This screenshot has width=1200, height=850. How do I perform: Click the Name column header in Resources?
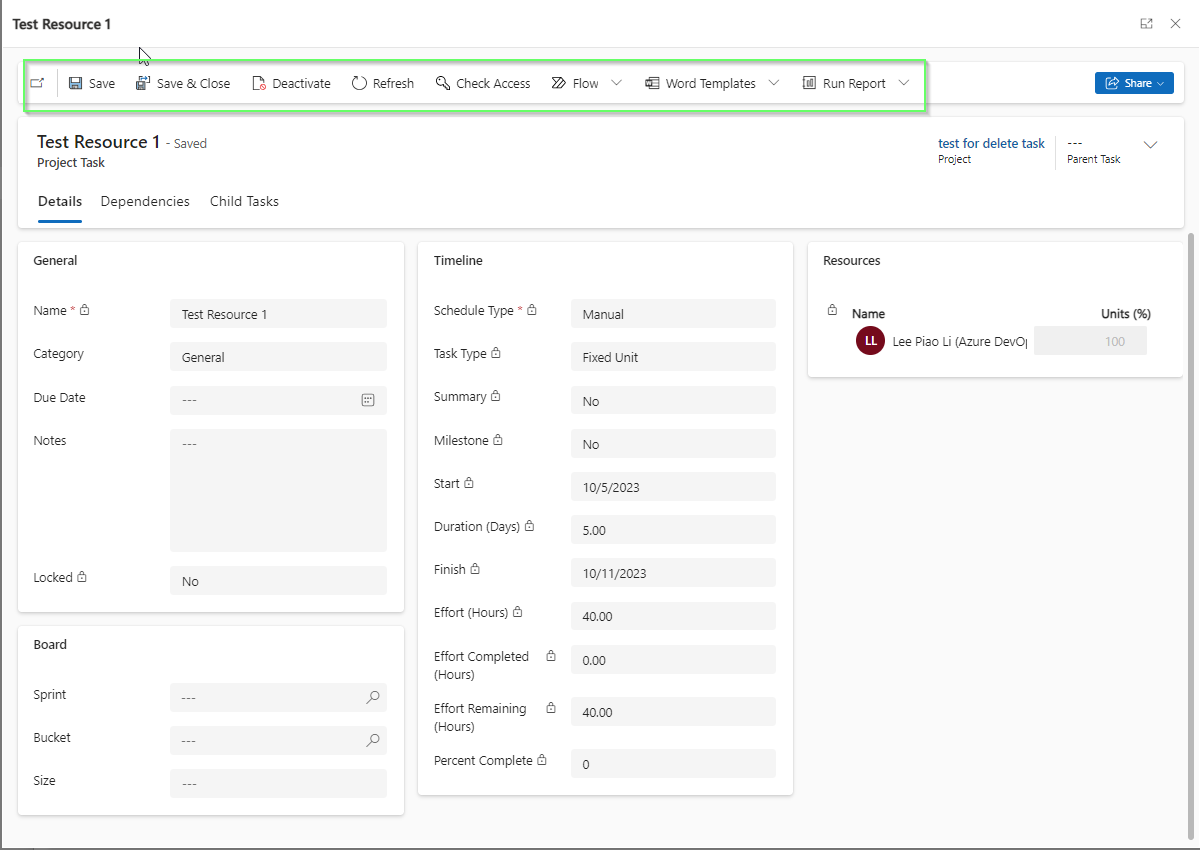point(868,314)
